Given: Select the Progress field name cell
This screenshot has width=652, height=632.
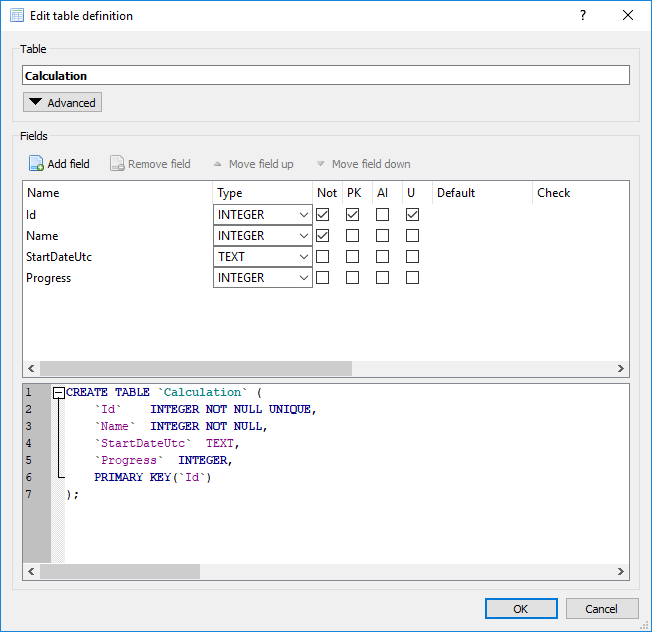Looking at the screenshot, I should (118, 277).
